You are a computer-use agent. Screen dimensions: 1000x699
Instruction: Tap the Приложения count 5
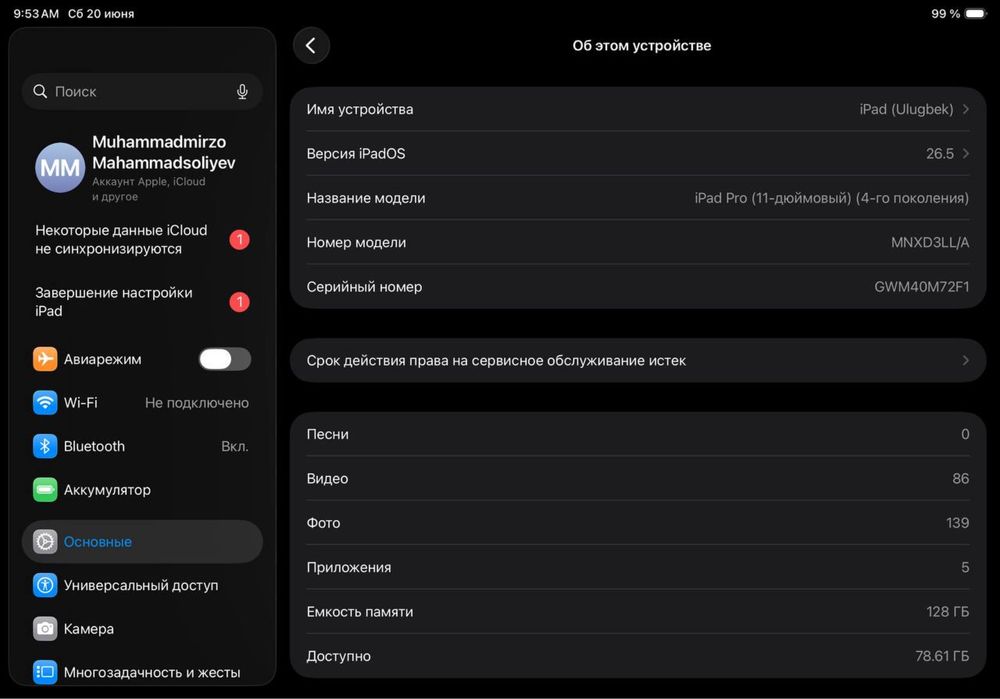coord(965,567)
